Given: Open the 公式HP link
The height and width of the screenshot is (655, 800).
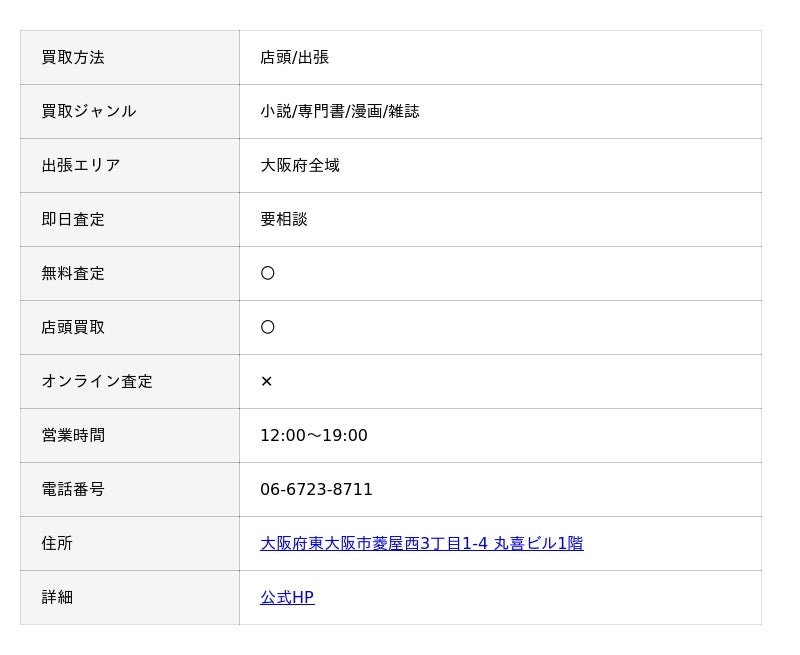Looking at the screenshot, I should [287, 597].
